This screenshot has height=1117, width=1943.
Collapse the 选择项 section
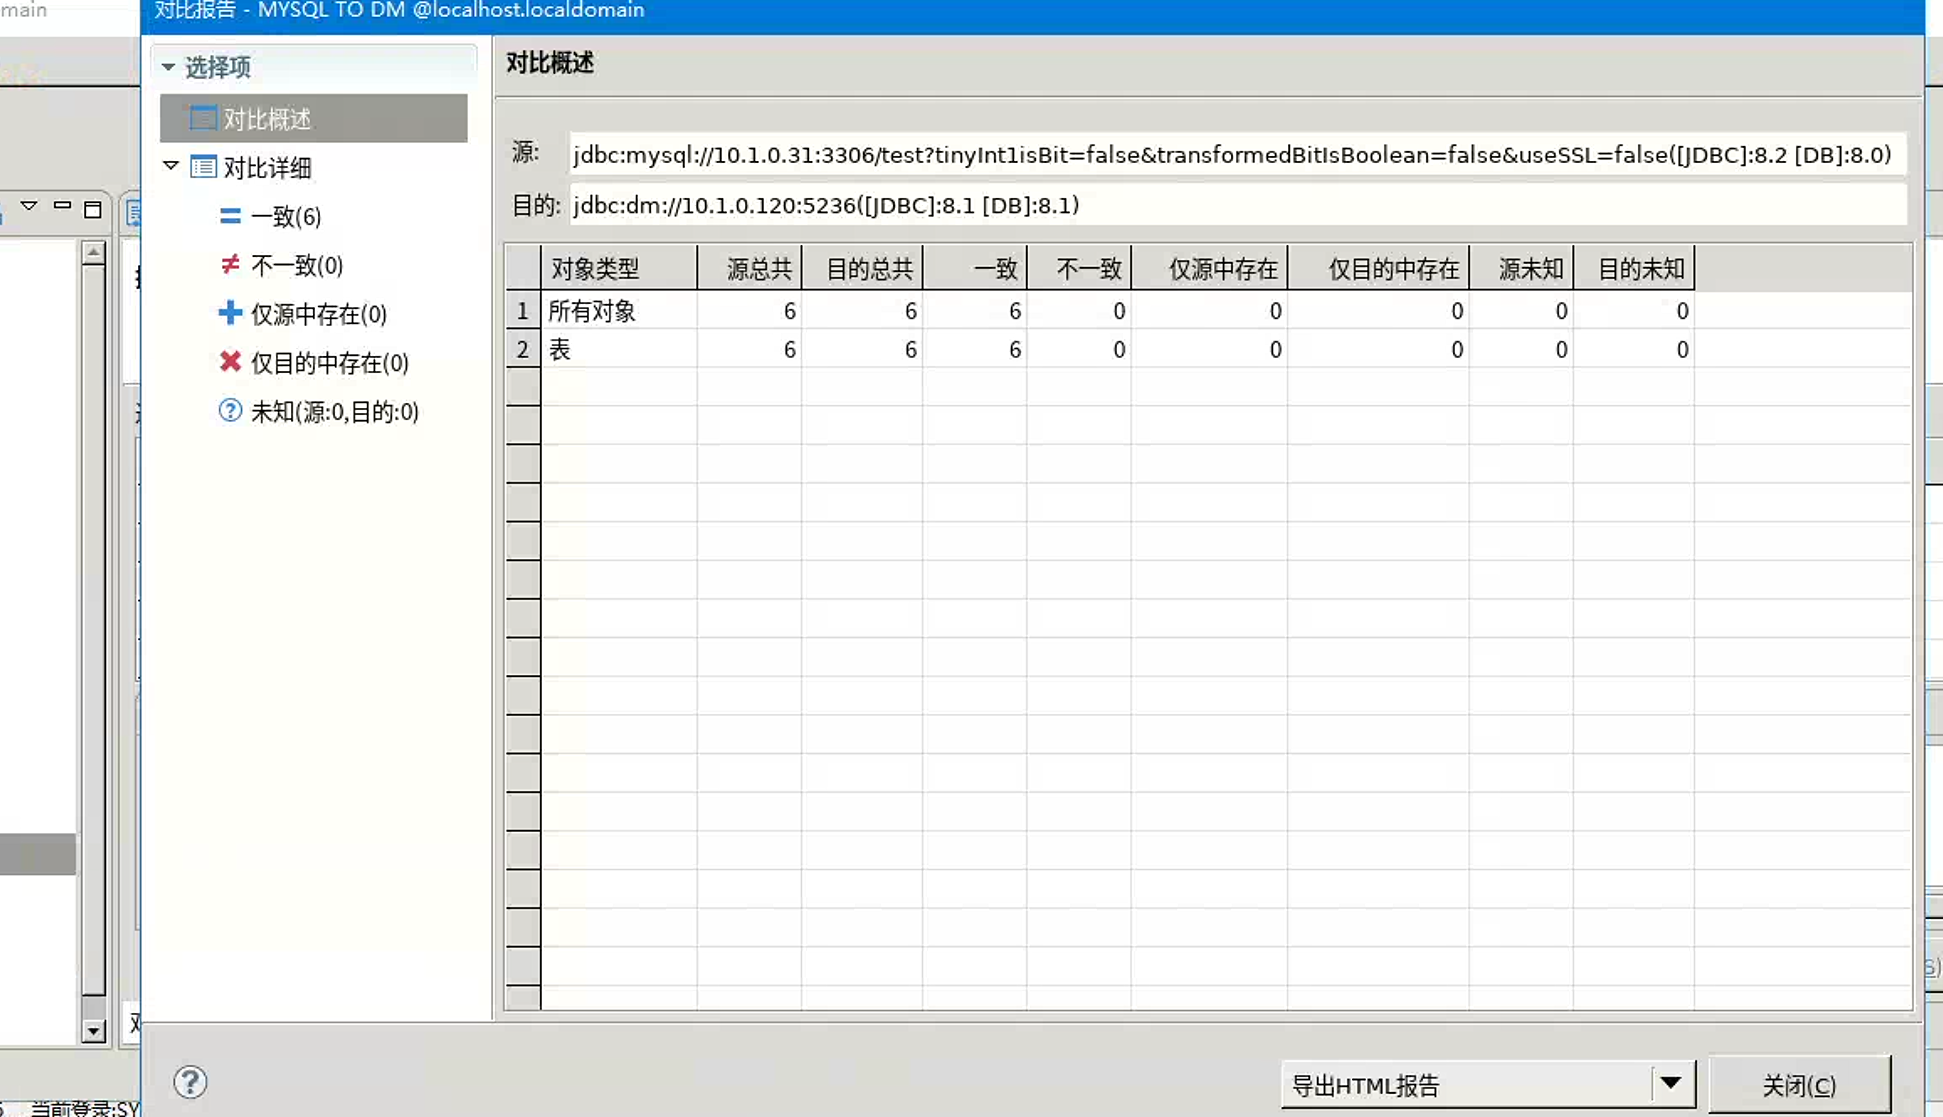[168, 67]
